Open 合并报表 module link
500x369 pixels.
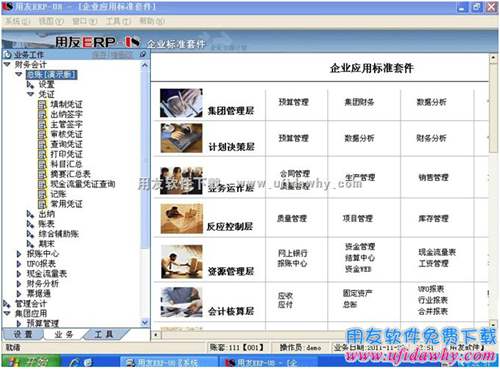(433, 312)
